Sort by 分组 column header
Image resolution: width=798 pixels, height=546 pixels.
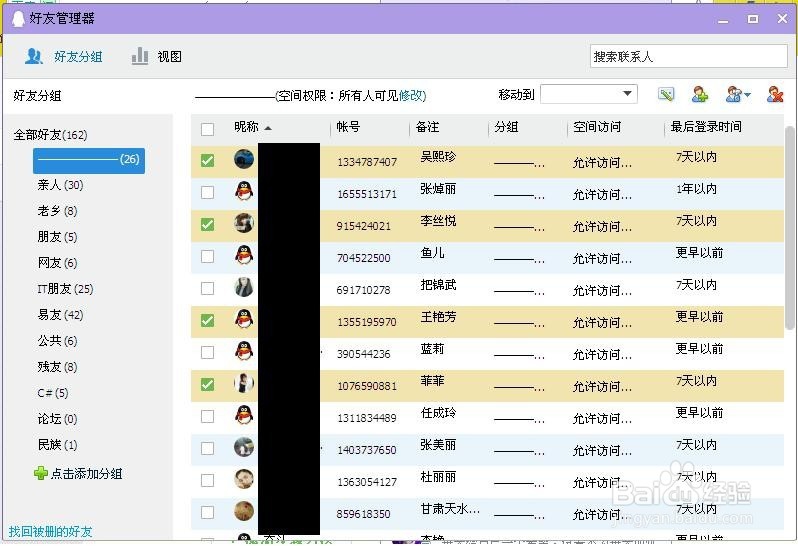click(x=506, y=127)
